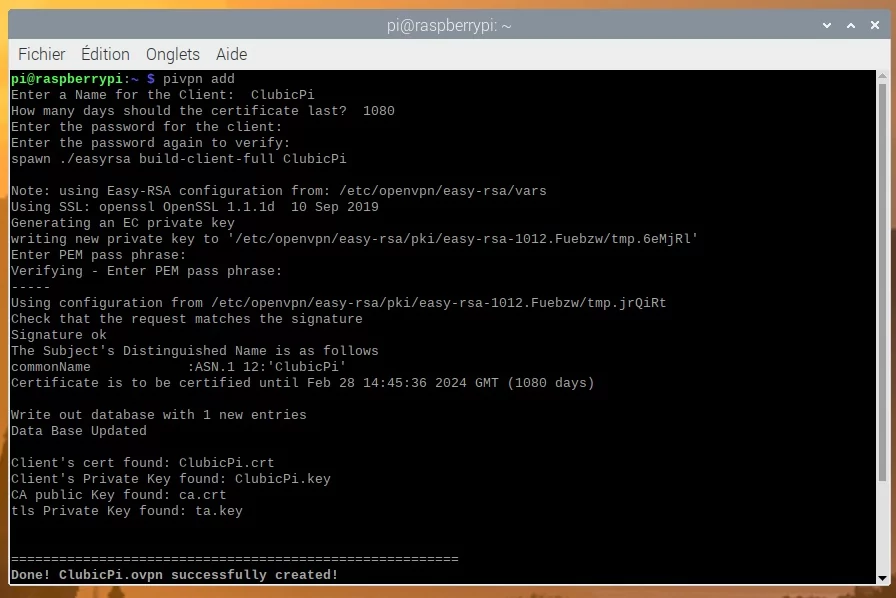Click the line 'Enter the password for the client:'
Screen dimensions: 896x598
(147, 127)
